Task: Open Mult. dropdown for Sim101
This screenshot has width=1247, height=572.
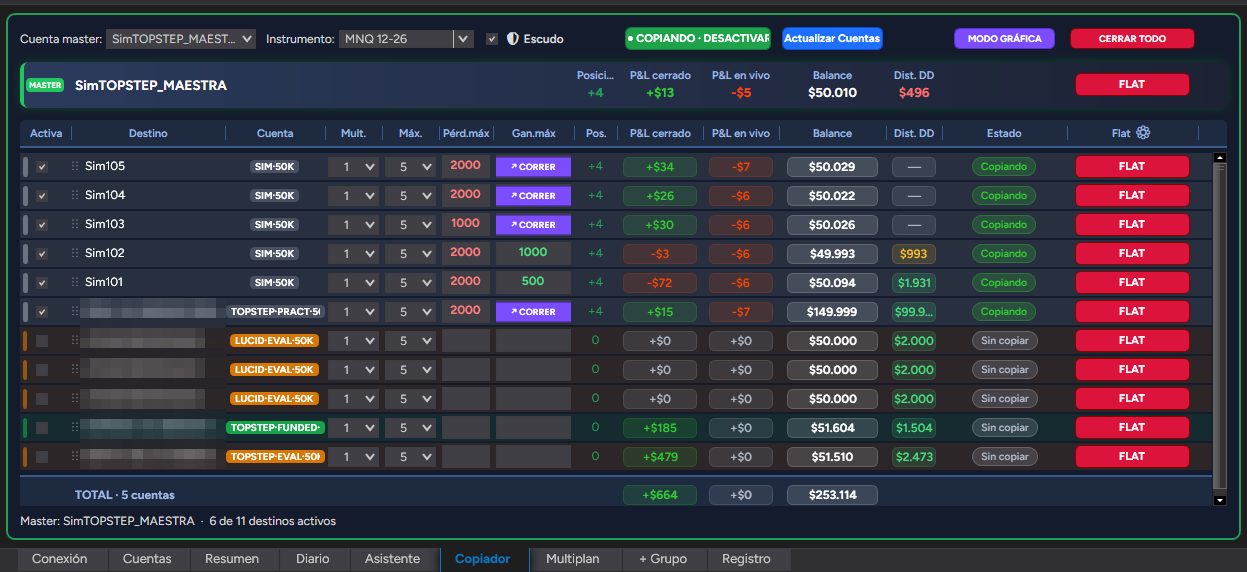Action: pos(353,283)
